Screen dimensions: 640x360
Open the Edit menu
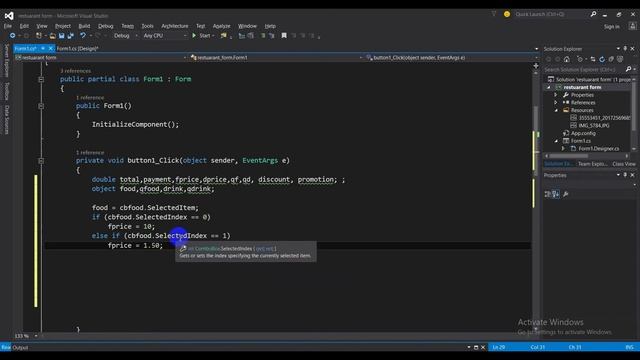pos(24,26)
